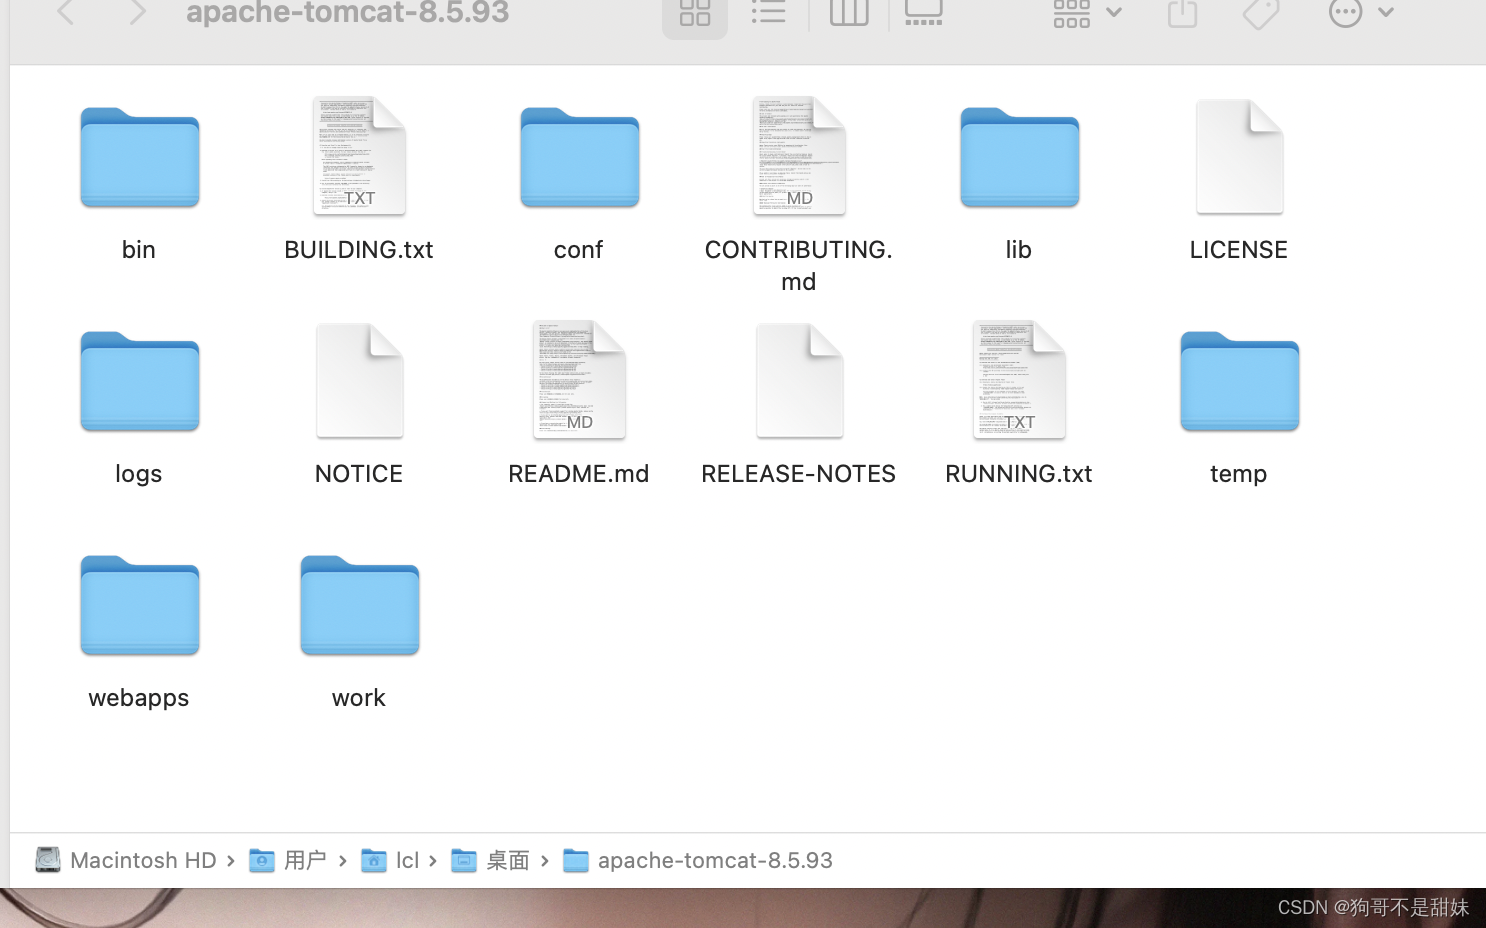Switch to icon grid view
Image resolution: width=1486 pixels, height=928 pixels.
tap(695, 13)
